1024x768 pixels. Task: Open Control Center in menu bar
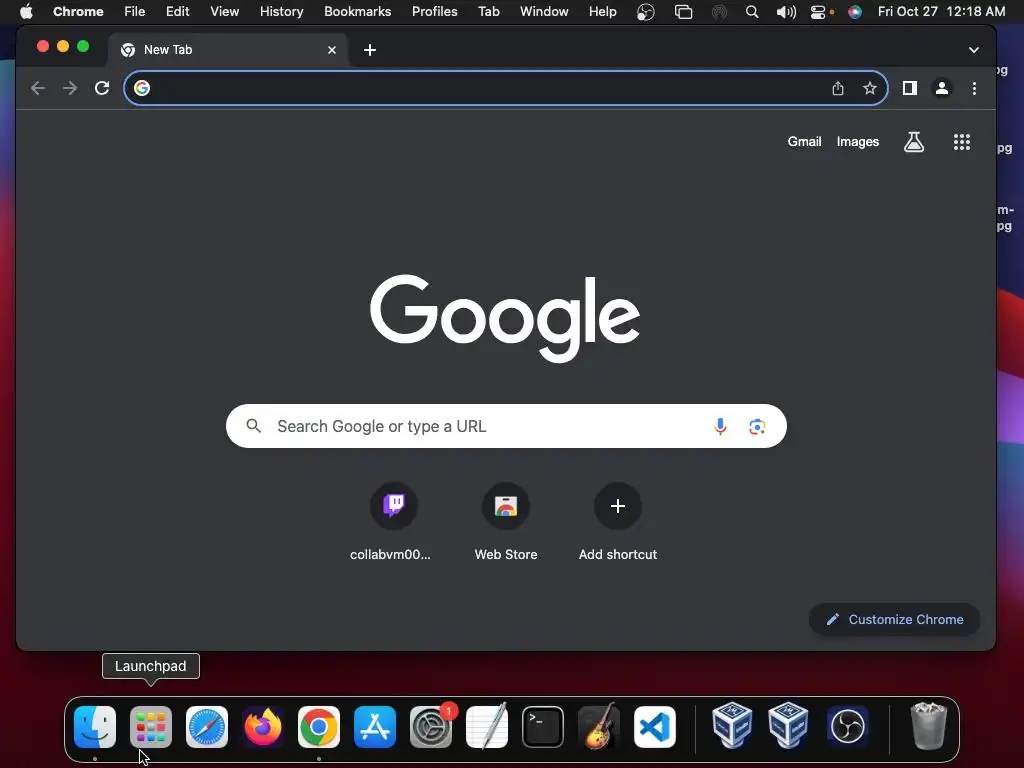click(x=818, y=12)
